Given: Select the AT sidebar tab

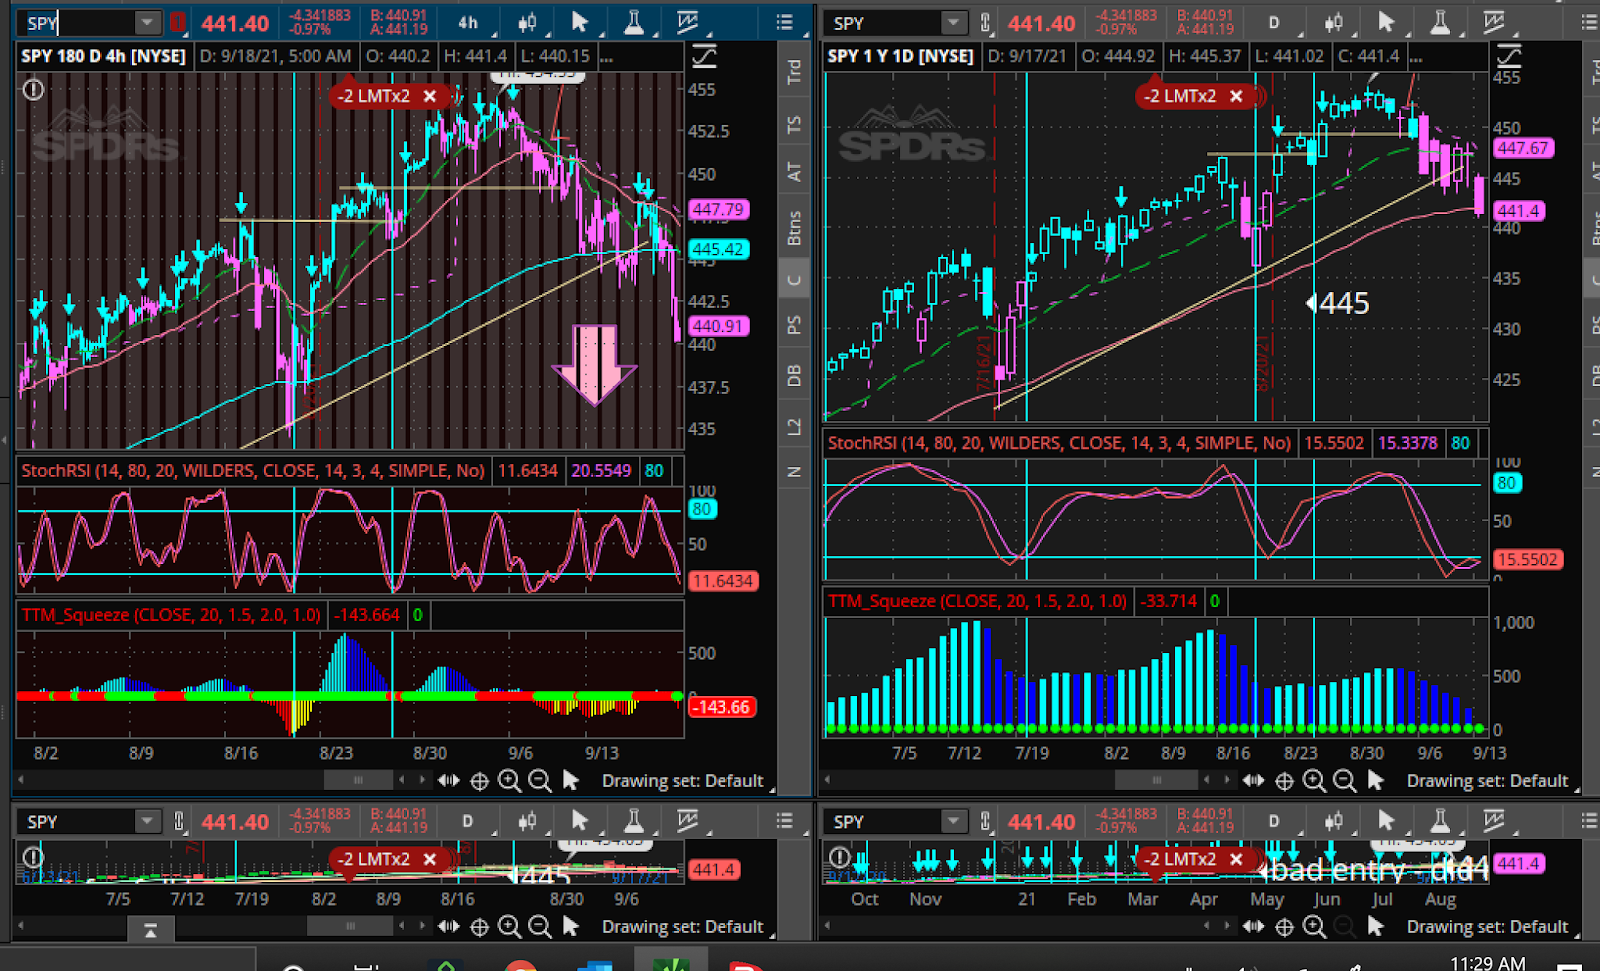Looking at the screenshot, I should coord(794,172).
